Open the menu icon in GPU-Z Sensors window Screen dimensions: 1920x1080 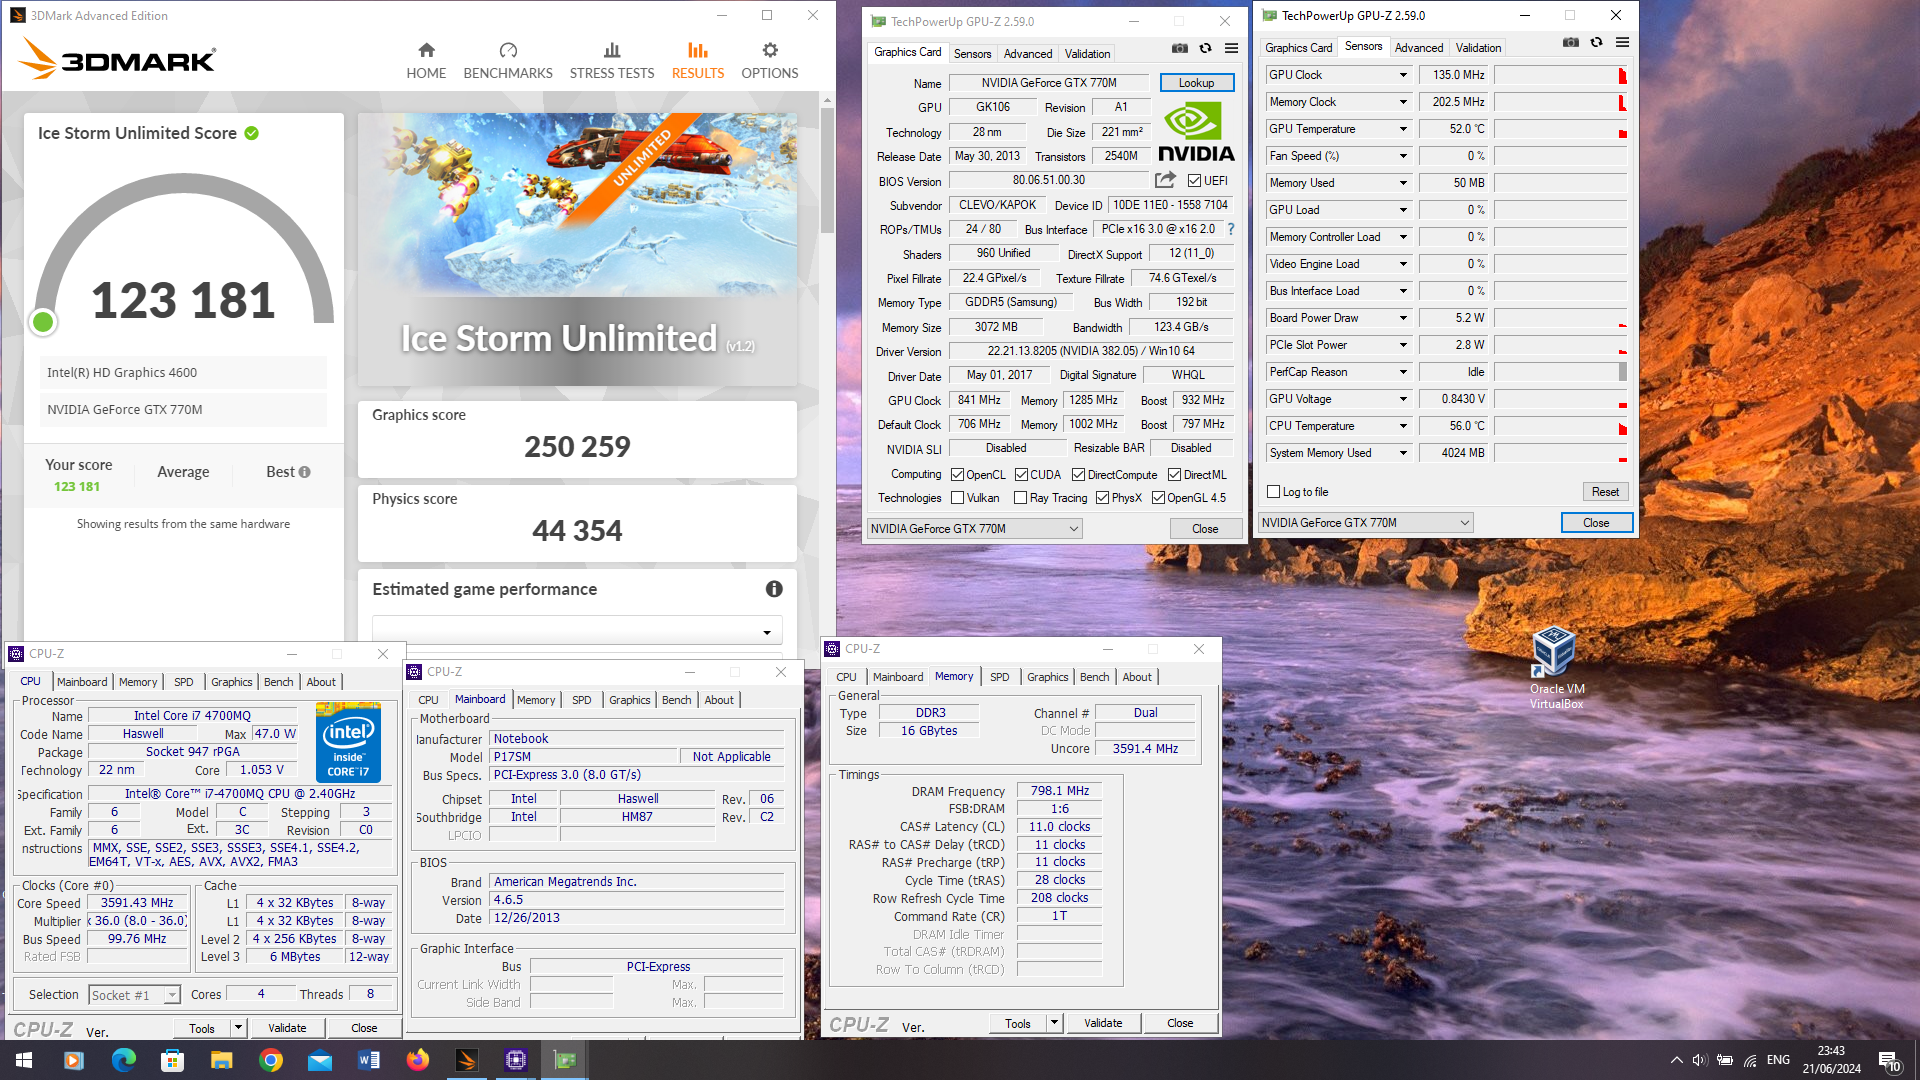click(1623, 42)
